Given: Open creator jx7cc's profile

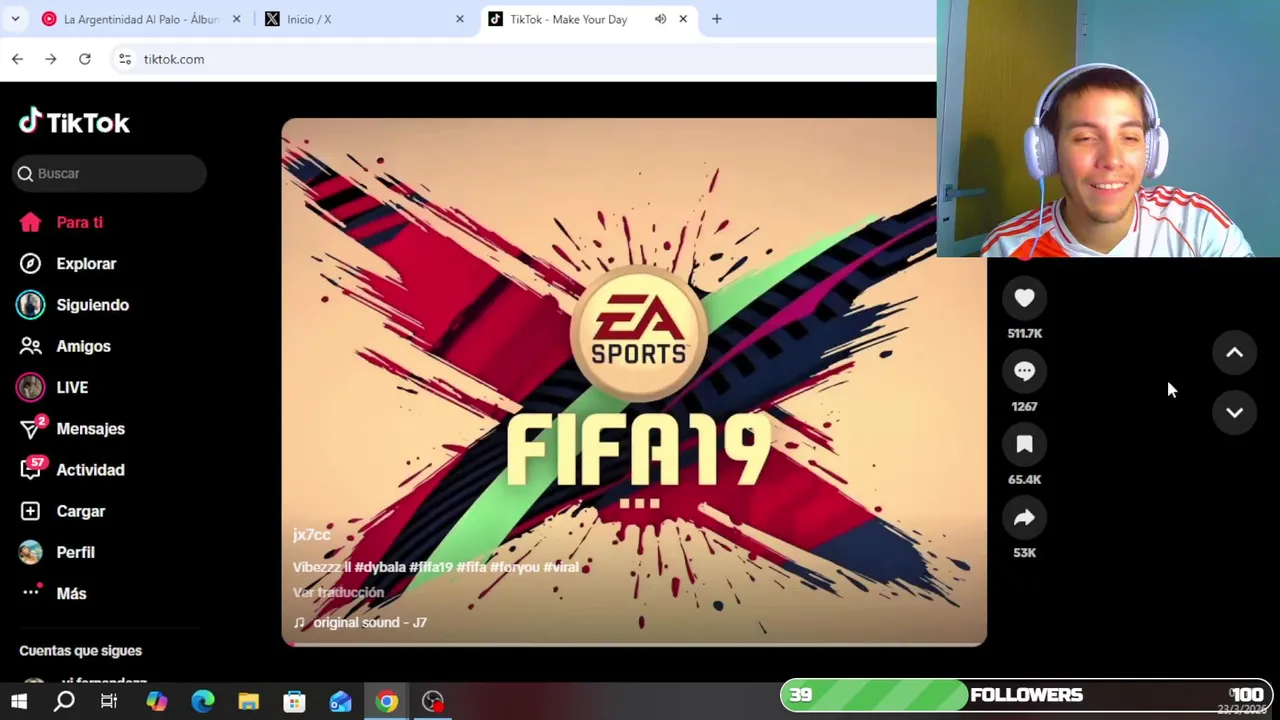Looking at the screenshot, I should coord(311,535).
